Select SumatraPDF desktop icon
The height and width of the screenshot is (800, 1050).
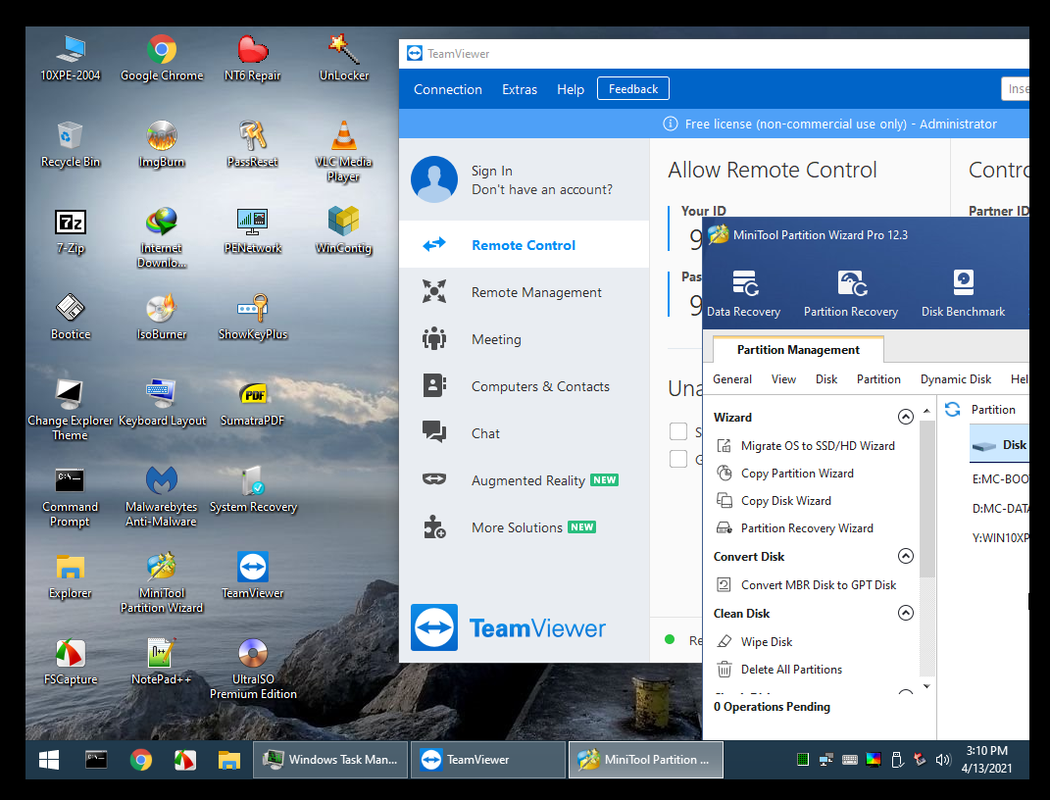(x=252, y=403)
